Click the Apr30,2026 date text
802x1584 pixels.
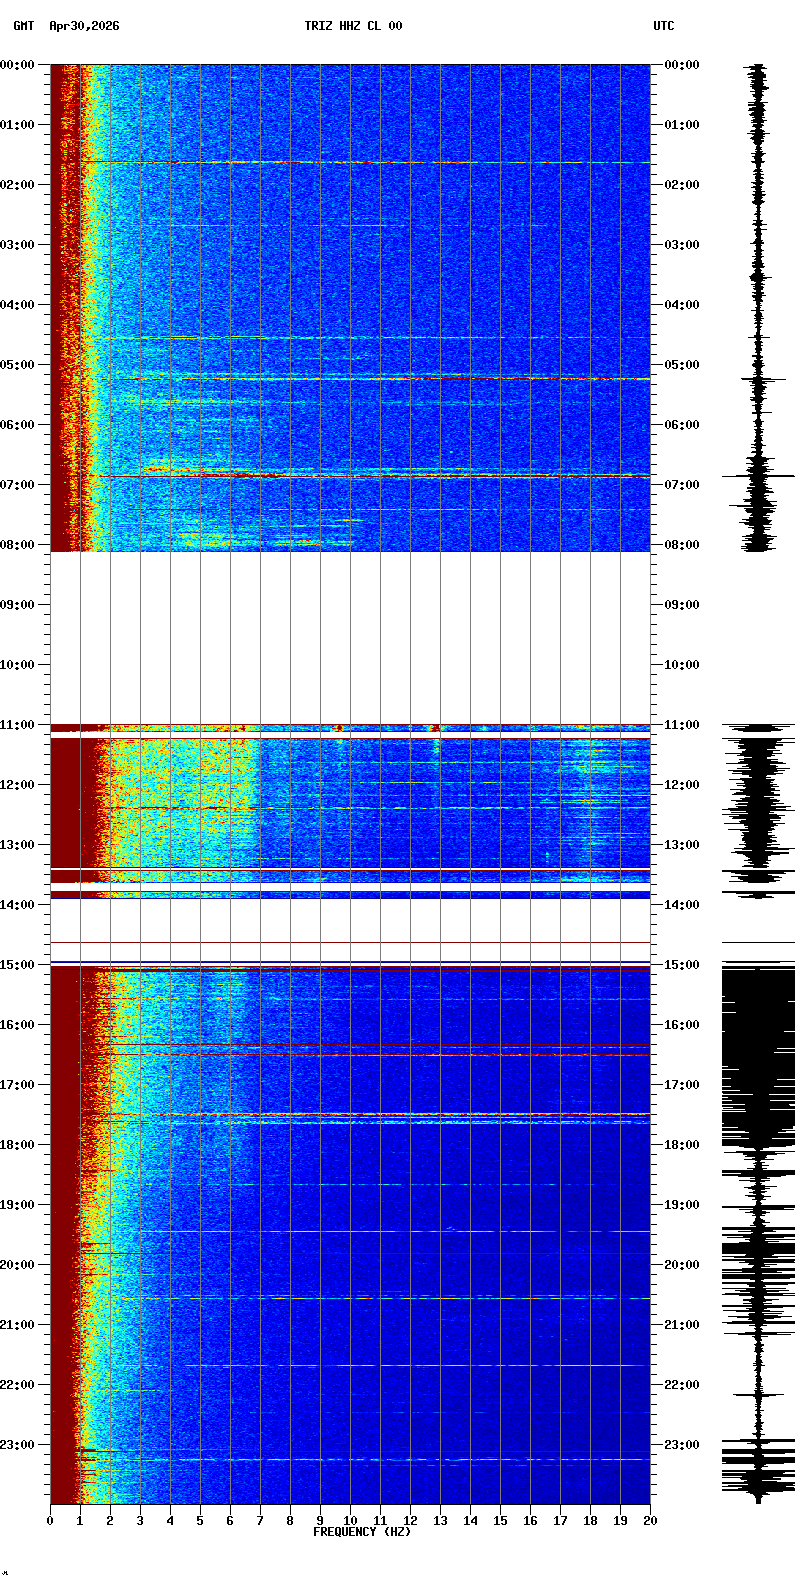84,26
